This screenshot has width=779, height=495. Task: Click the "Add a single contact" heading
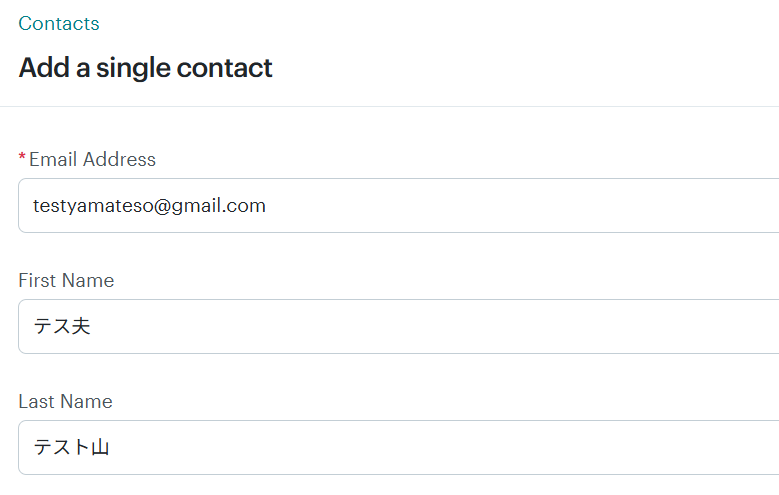[145, 68]
